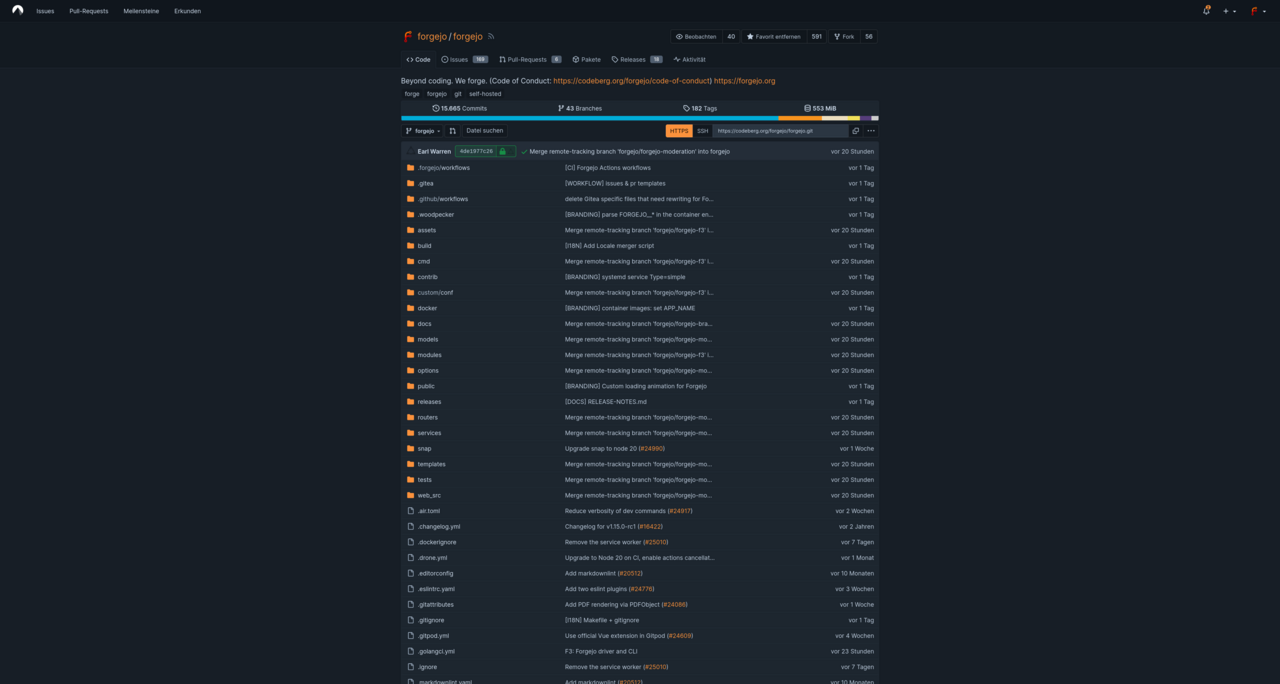
Task: Click the file icon for .editorconfig
Action: click(x=410, y=573)
